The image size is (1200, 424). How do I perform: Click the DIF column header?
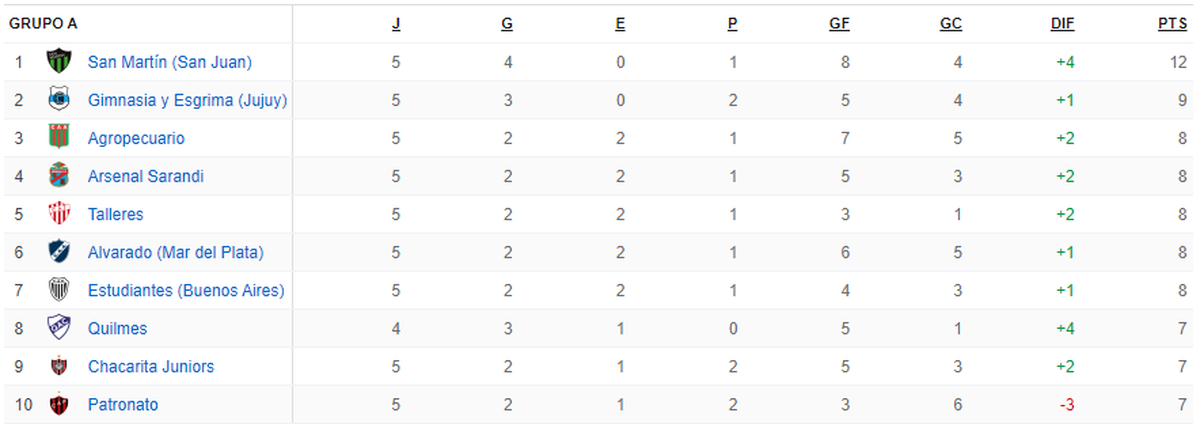[1063, 24]
